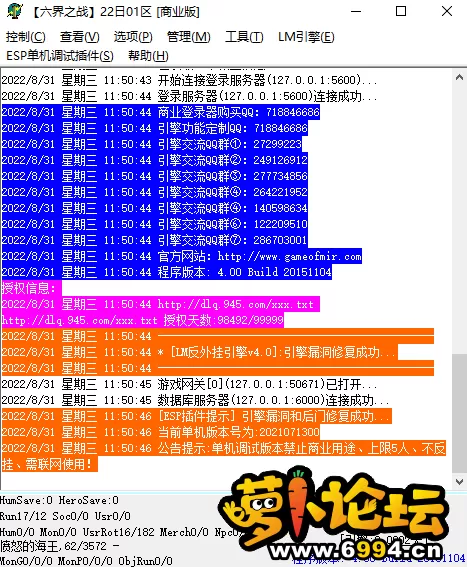
Task: Select log line 程序版本: 4.00 Build 20151104
Action: [166, 272]
